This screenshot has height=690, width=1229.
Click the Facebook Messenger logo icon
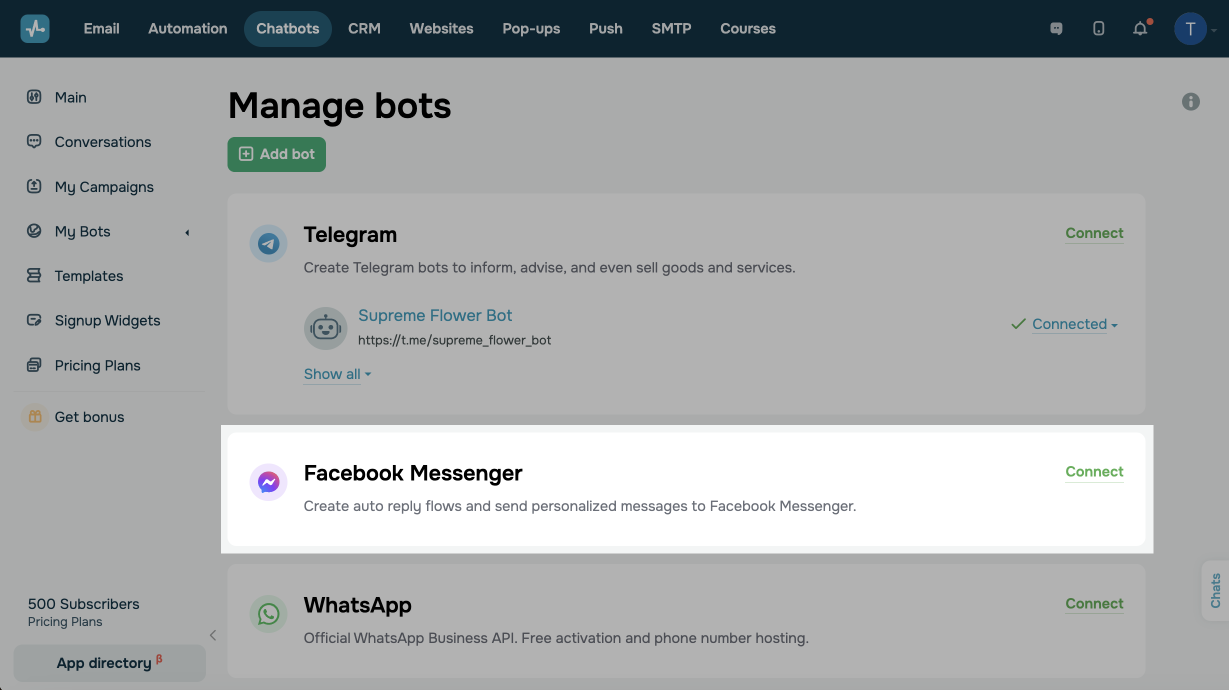click(x=268, y=483)
